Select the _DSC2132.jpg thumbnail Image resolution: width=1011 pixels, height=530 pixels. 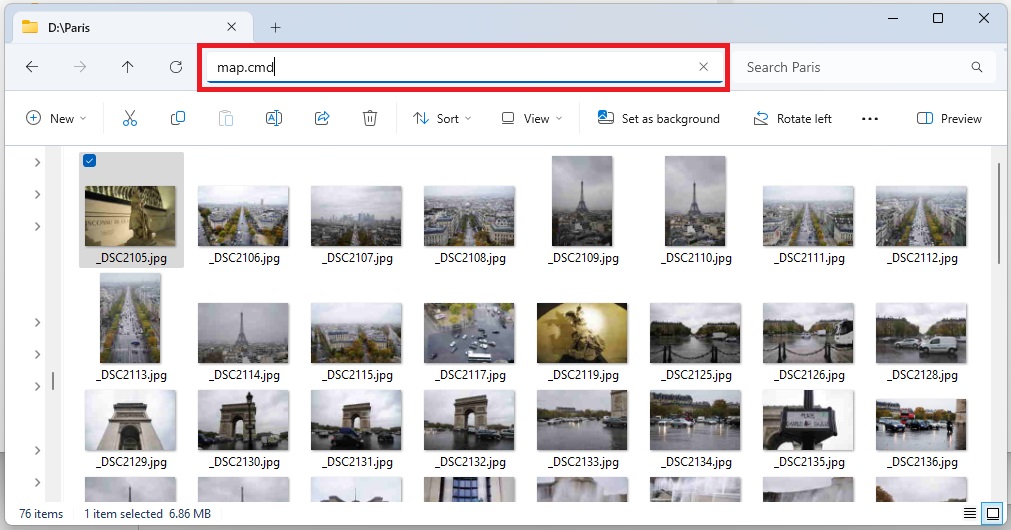[x=469, y=420]
